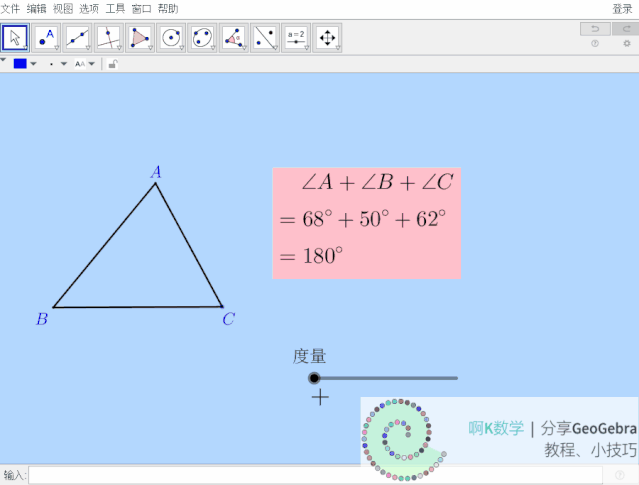Select the Polygon tool
The height and width of the screenshot is (485, 639).
[140, 38]
